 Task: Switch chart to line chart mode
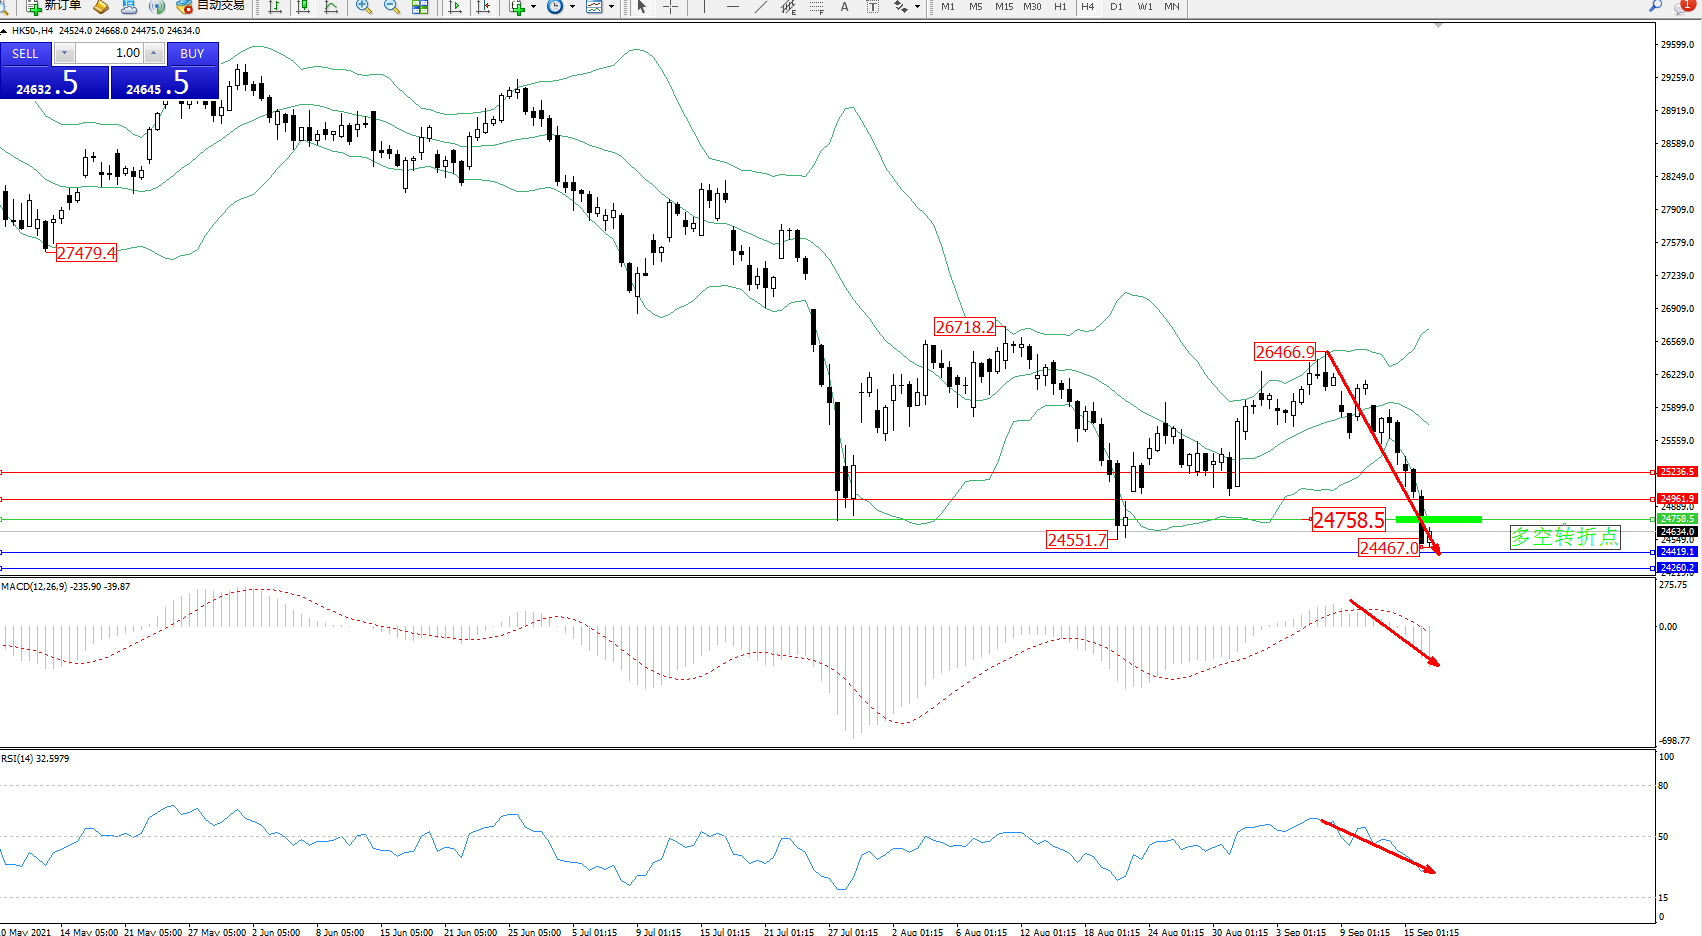coord(331,7)
